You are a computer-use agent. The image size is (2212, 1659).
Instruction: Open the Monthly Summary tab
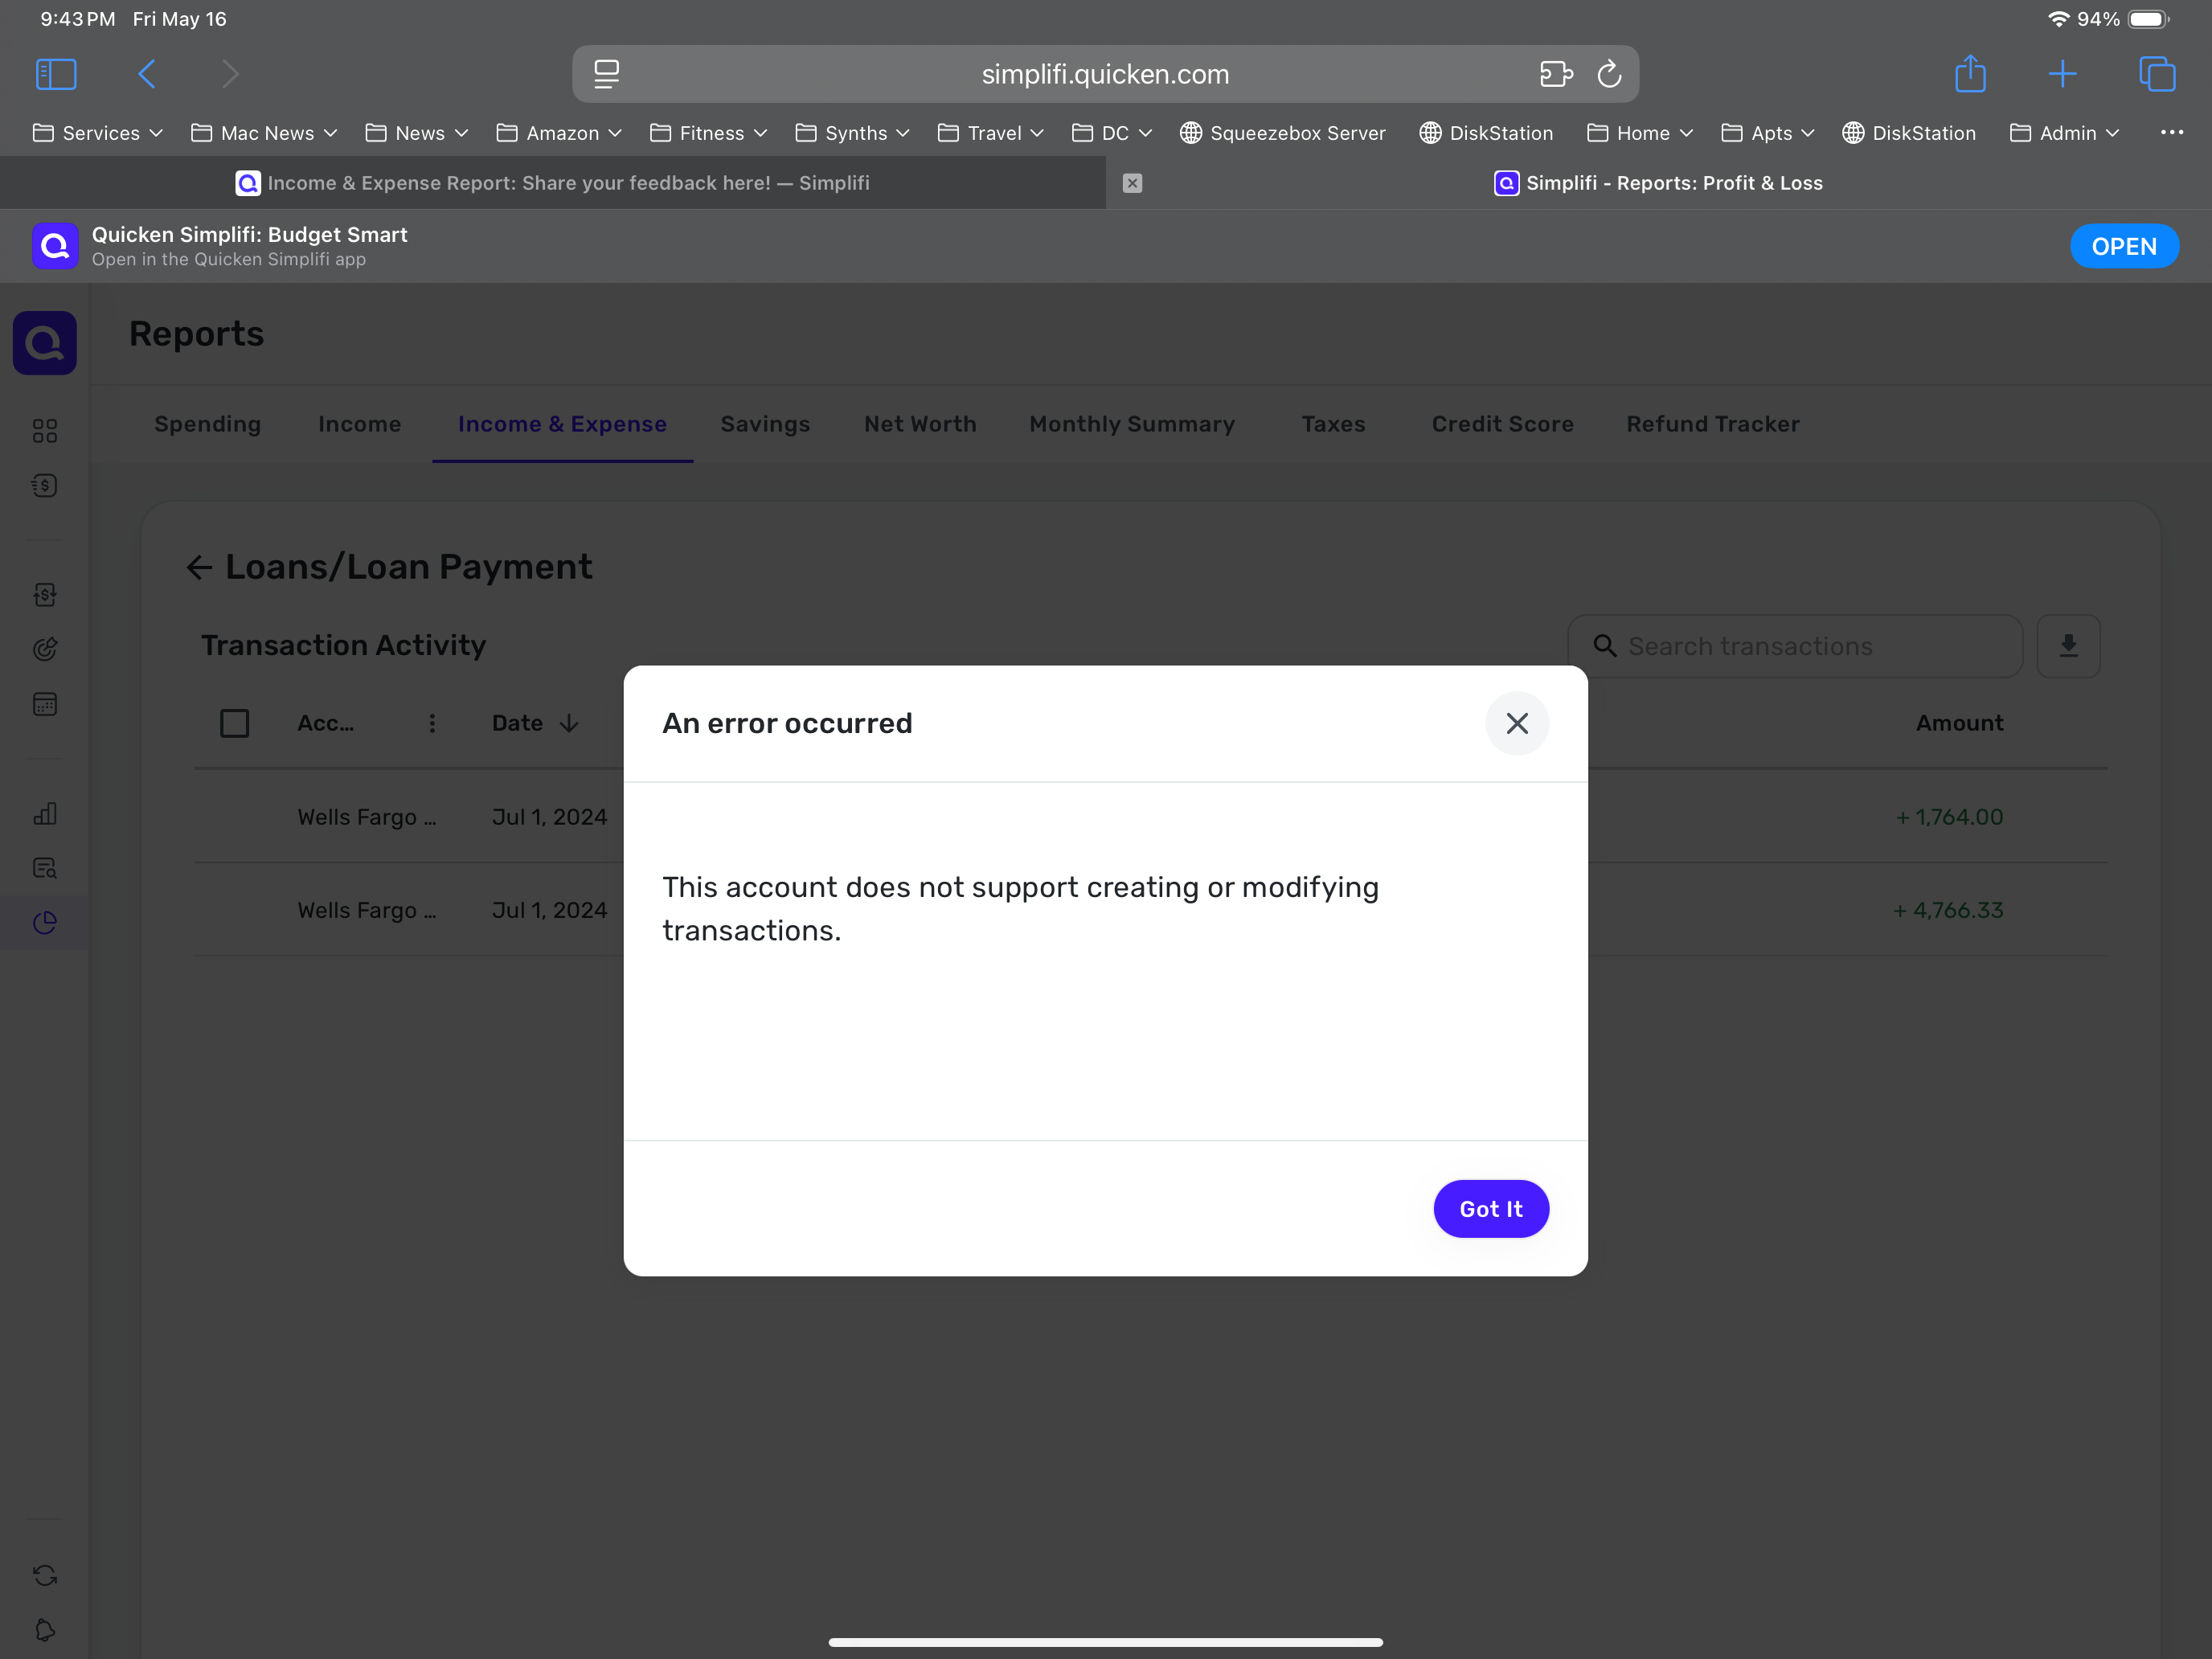point(1132,424)
